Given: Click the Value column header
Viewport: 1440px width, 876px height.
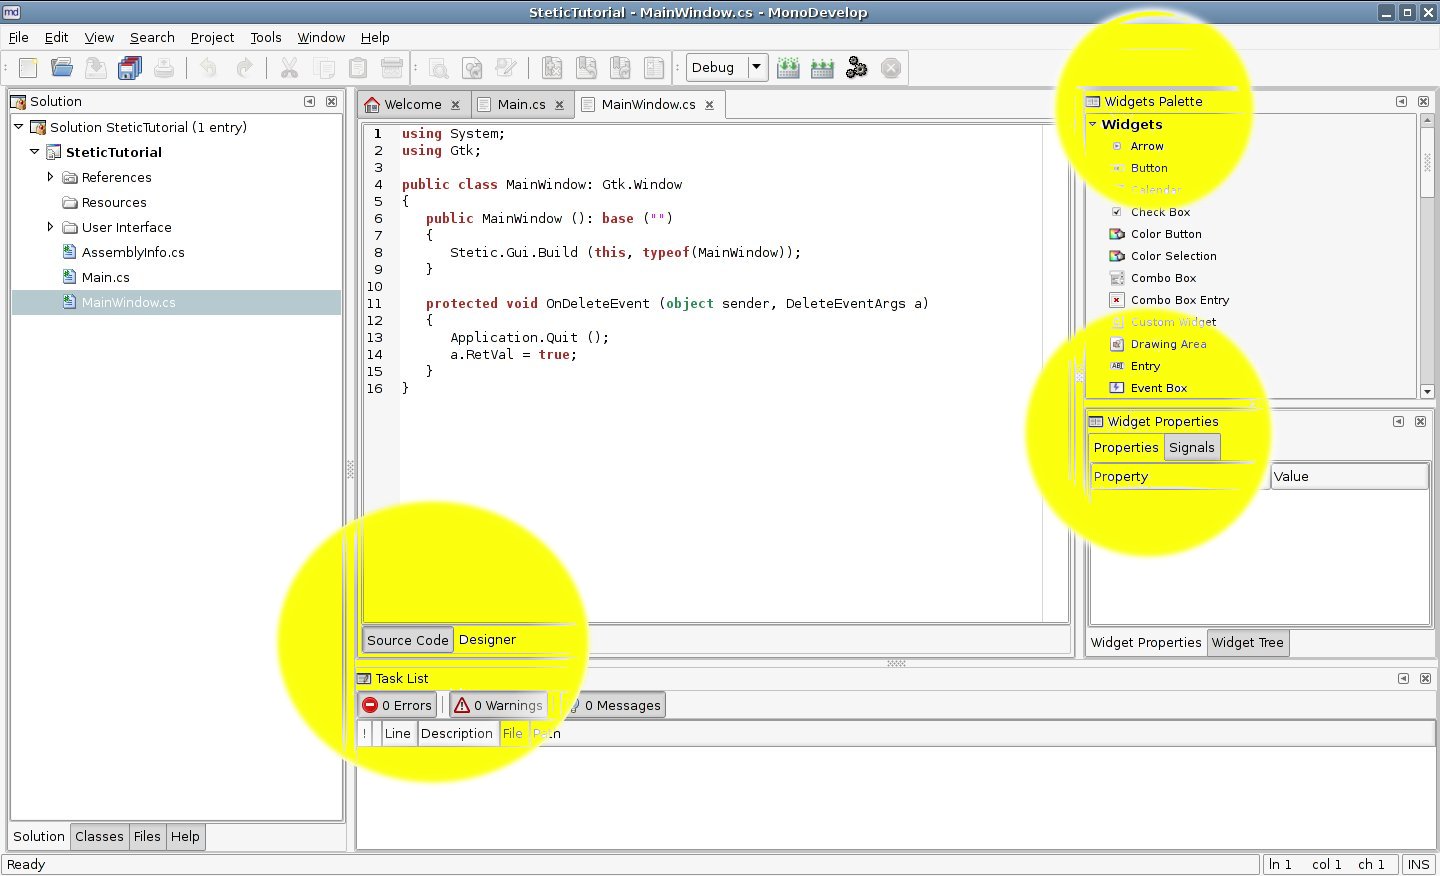Looking at the screenshot, I should click(1350, 476).
